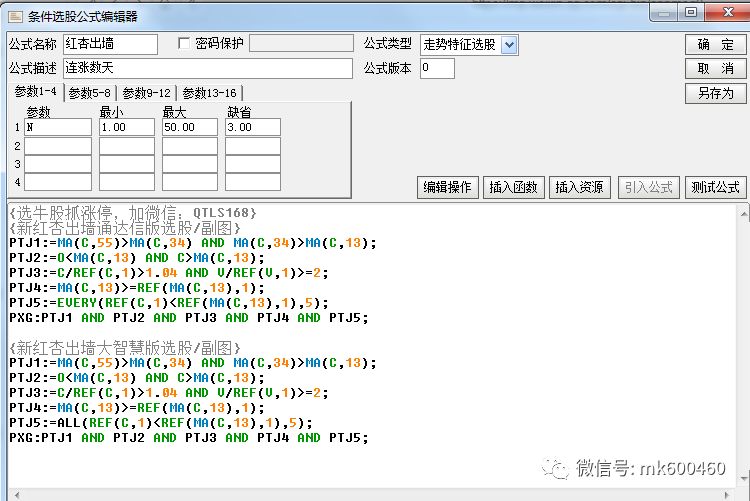Select the 参数1-4 tab
Screen dimensions: 750x501
click(x=35, y=93)
